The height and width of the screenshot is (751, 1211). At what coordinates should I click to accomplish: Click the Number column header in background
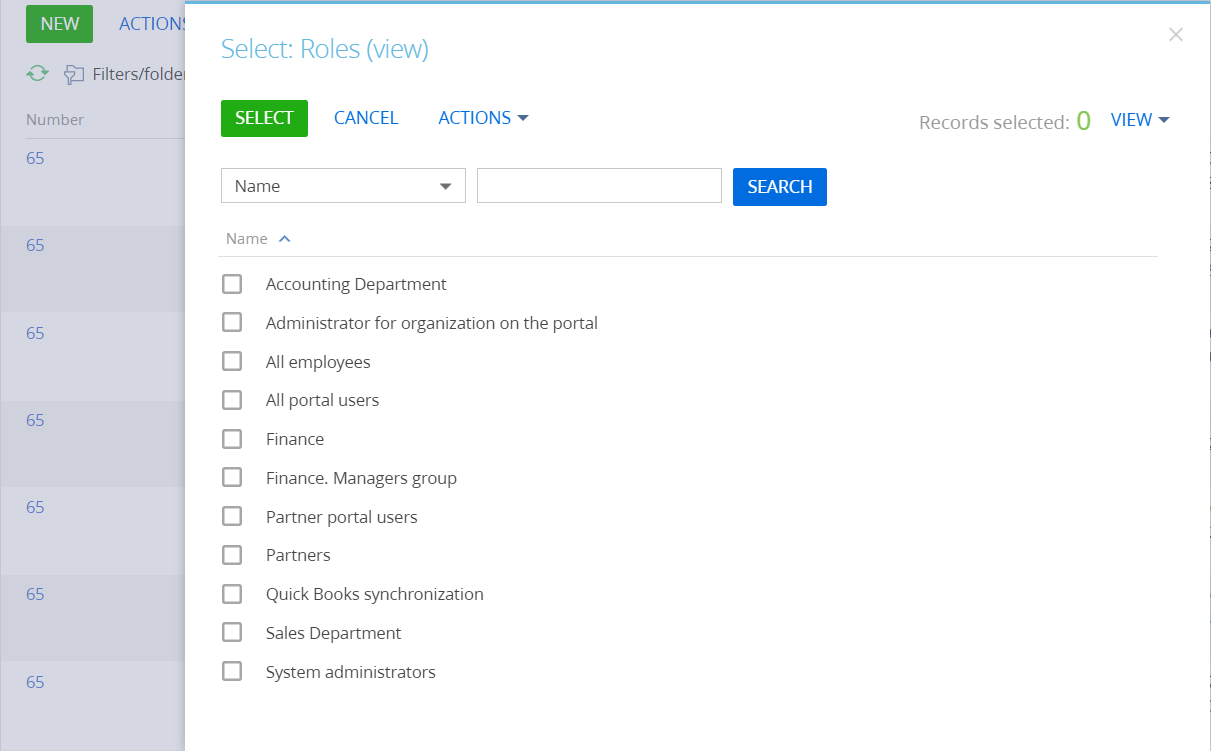pos(55,120)
